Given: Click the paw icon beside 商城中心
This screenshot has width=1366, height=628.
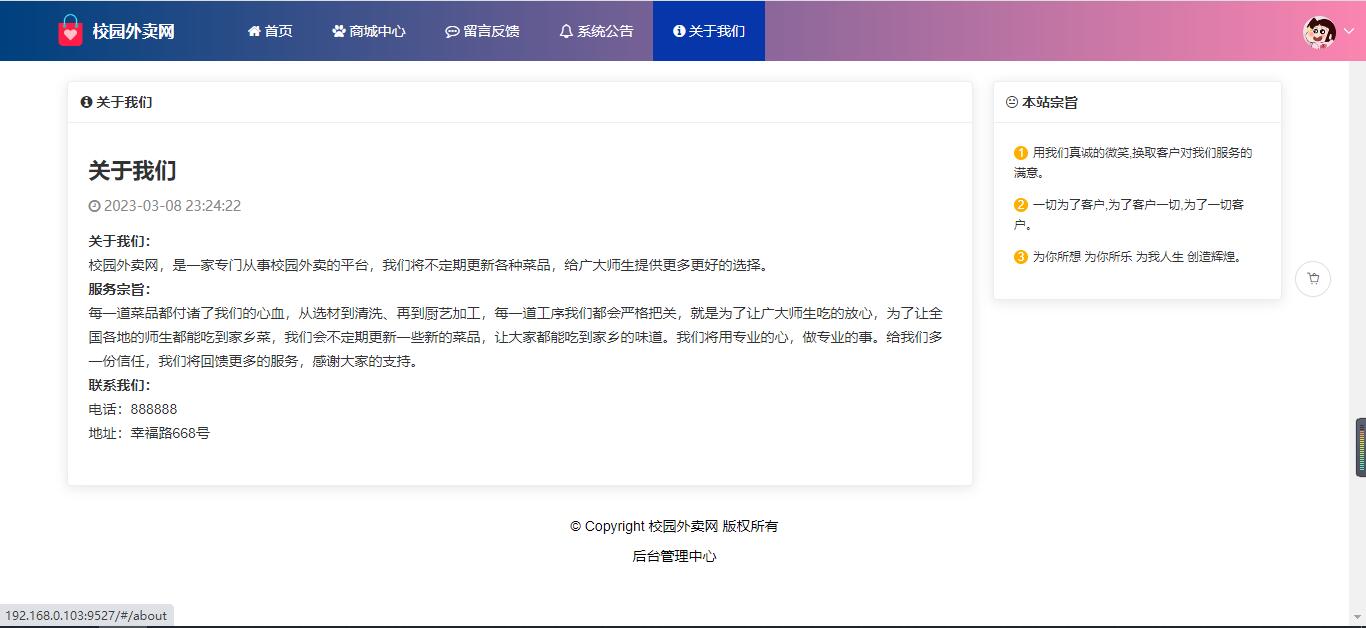Looking at the screenshot, I should click(339, 31).
